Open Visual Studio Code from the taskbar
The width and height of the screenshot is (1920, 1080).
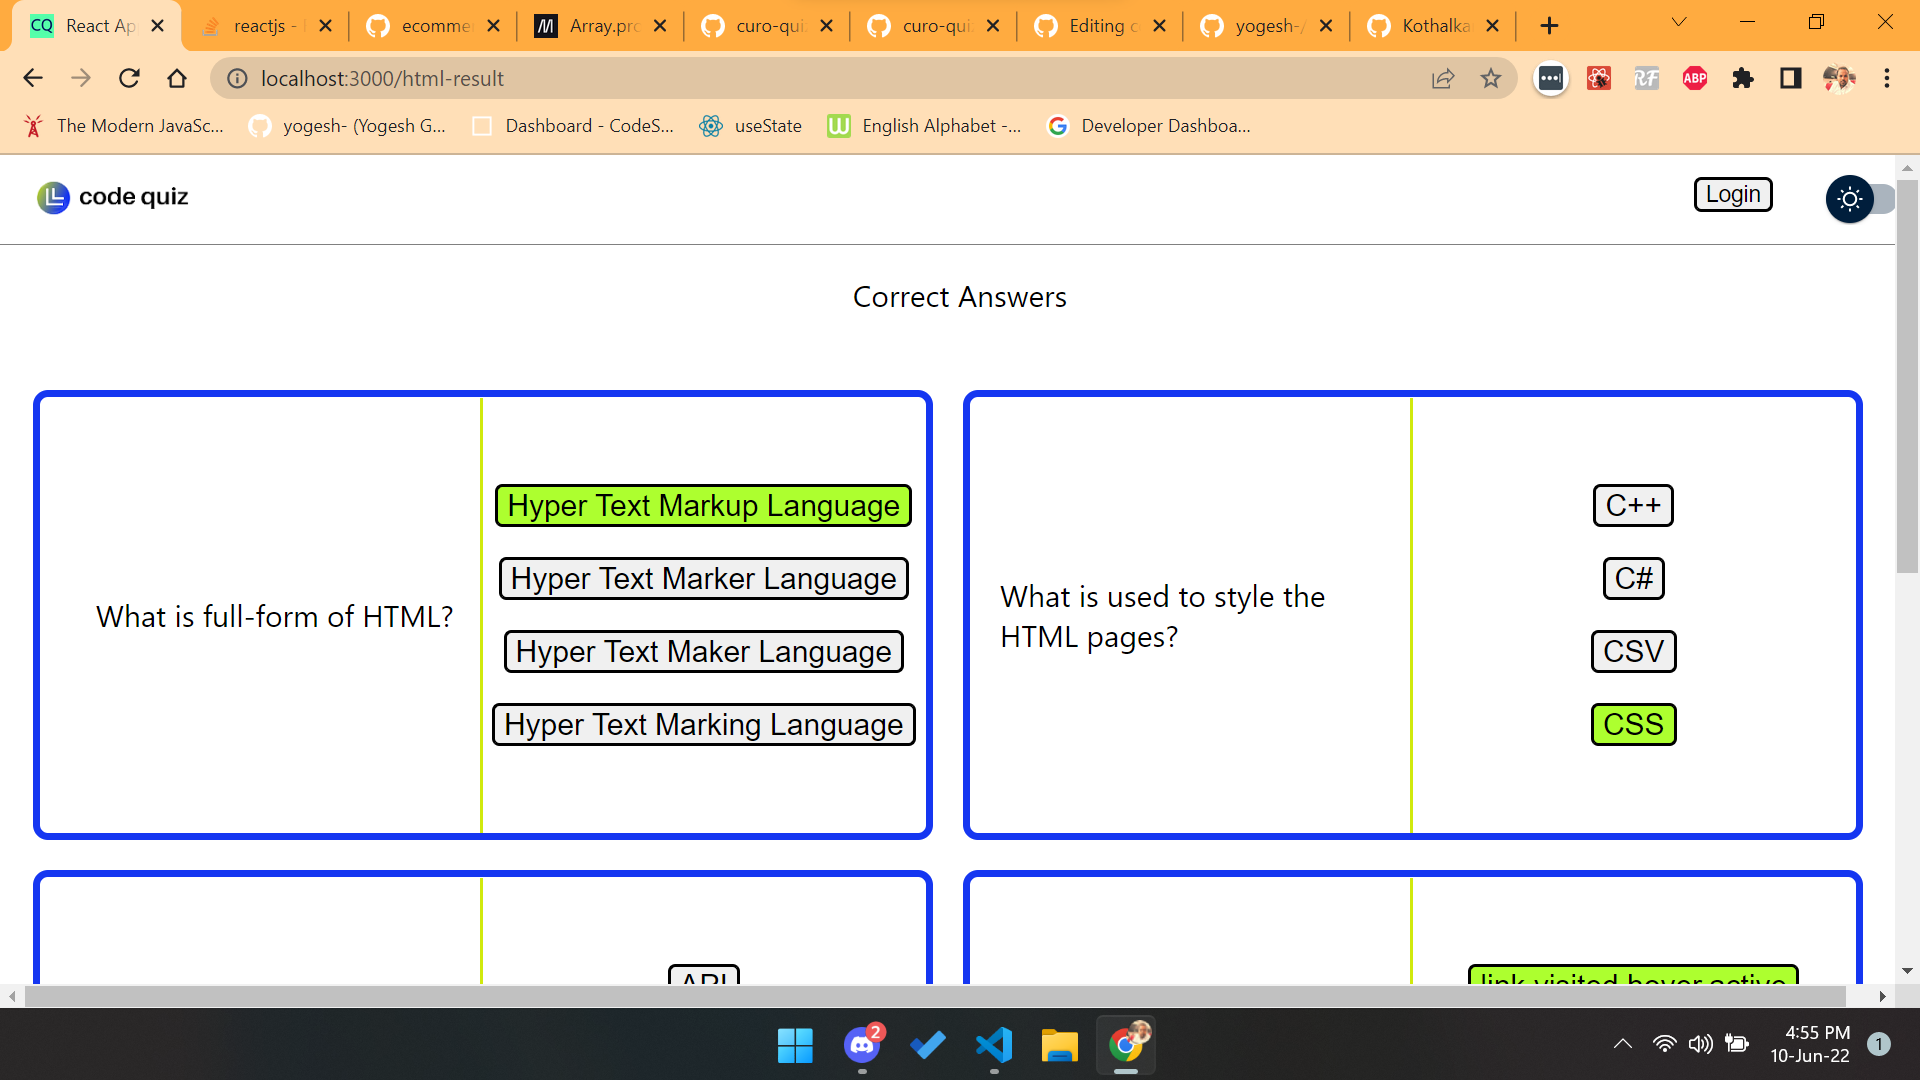[x=993, y=1046]
